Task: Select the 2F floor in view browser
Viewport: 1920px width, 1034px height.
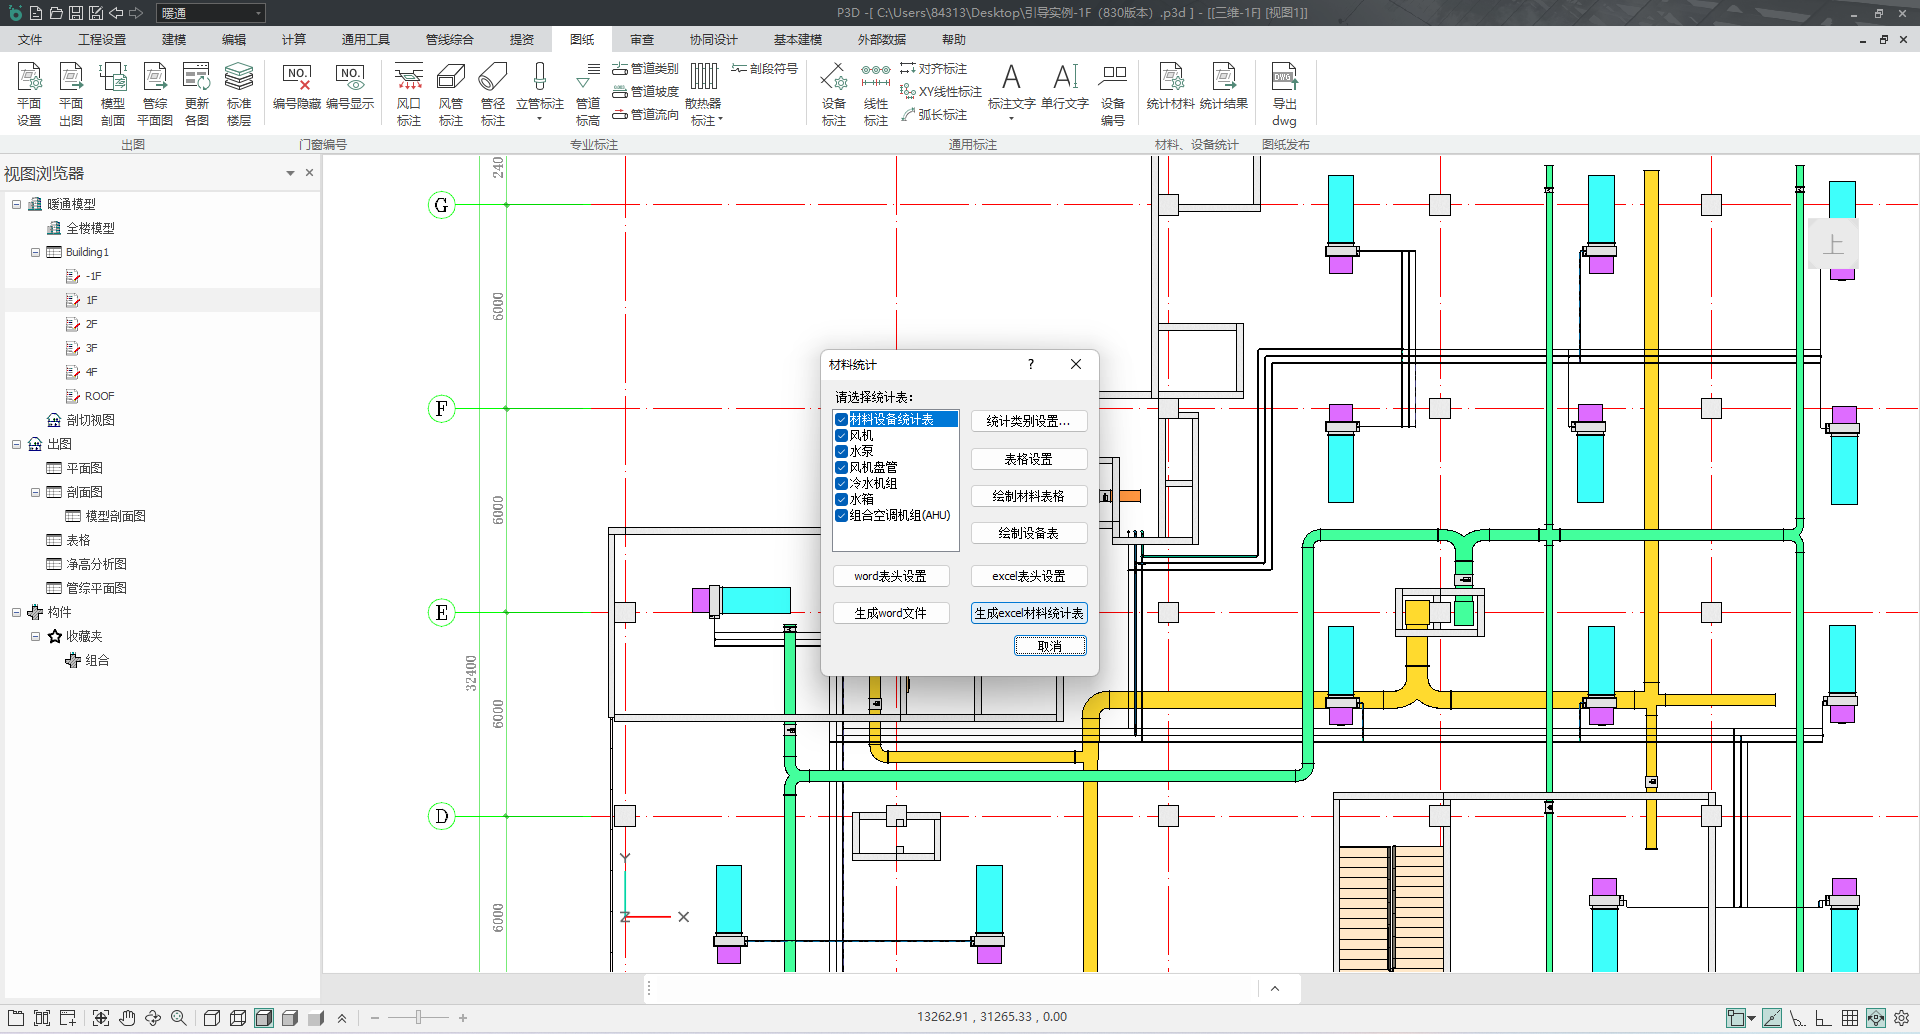Action: tap(91, 324)
